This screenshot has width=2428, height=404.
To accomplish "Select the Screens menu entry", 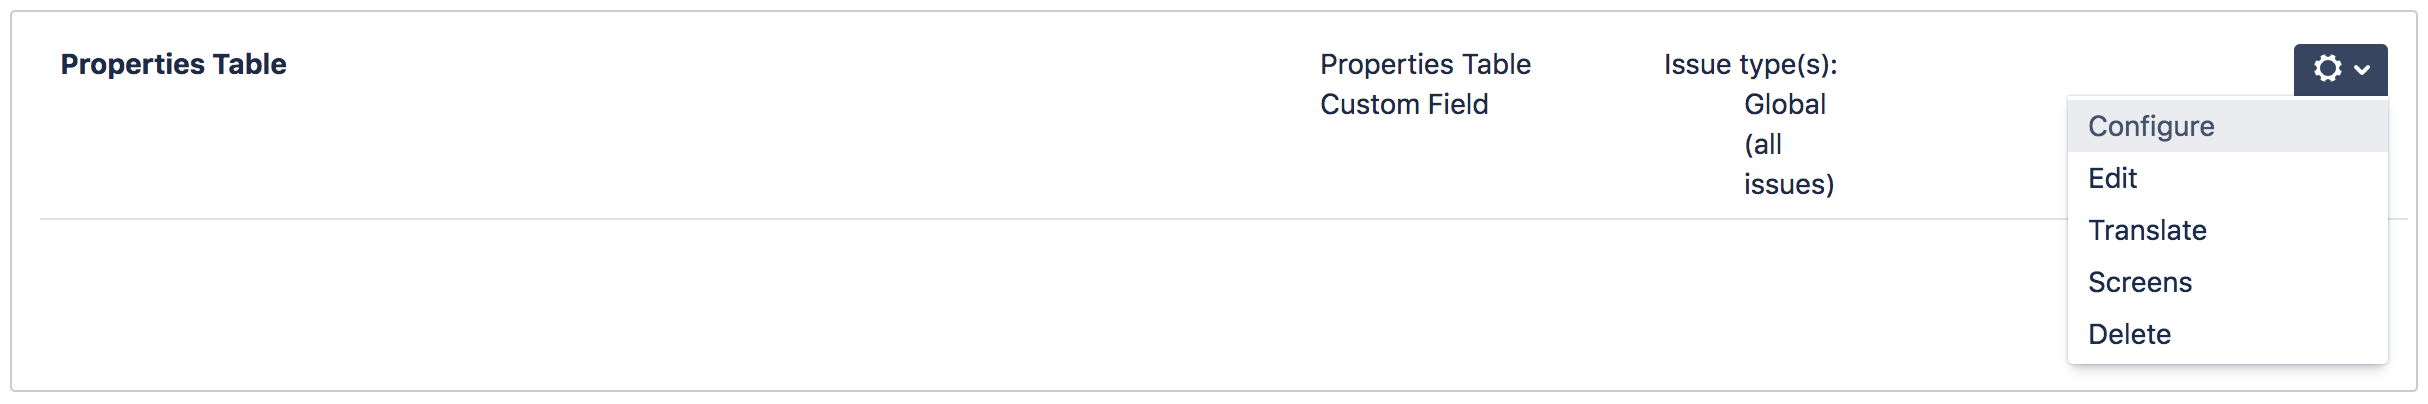I will [x=2140, y=282].
